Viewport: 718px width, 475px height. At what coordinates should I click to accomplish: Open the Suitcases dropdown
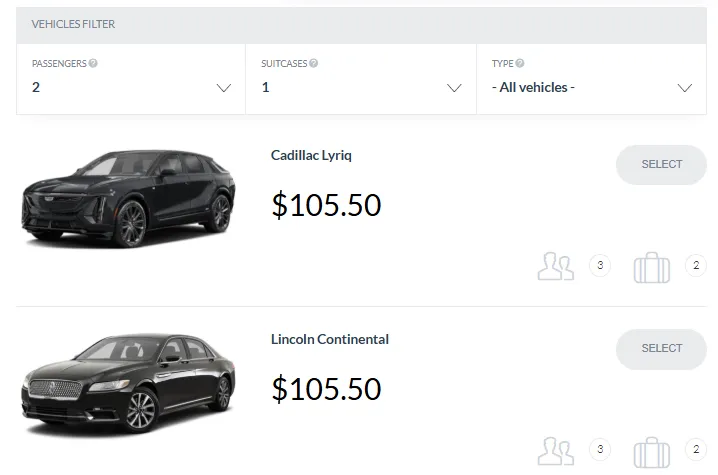click(x=361, y=87)
